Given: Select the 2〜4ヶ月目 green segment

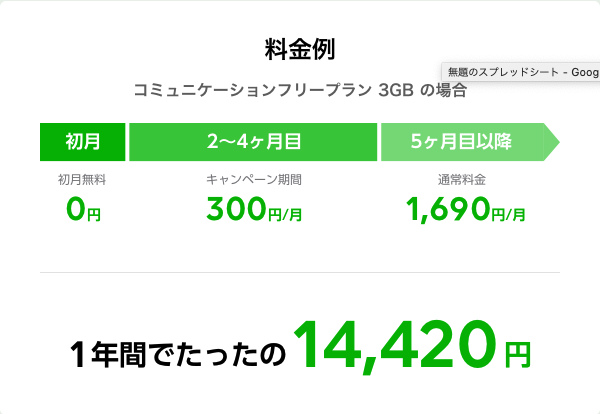Looking at the screenshot, I should pos(253,142).
